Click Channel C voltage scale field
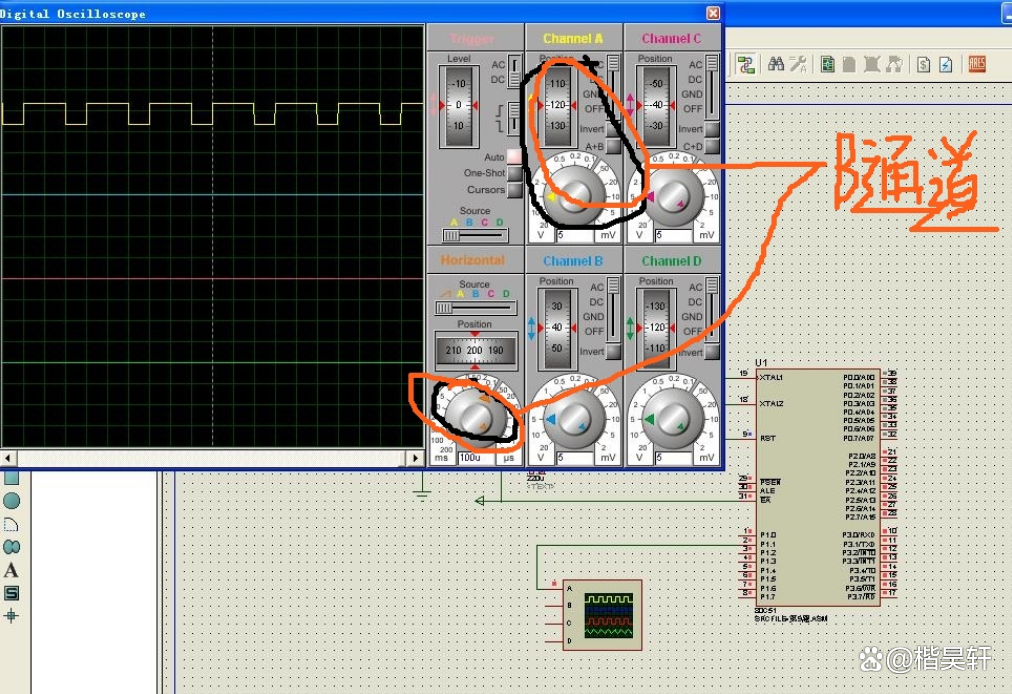The height and width of the screenshot is (694, 1012). click(x=673, y=235)
